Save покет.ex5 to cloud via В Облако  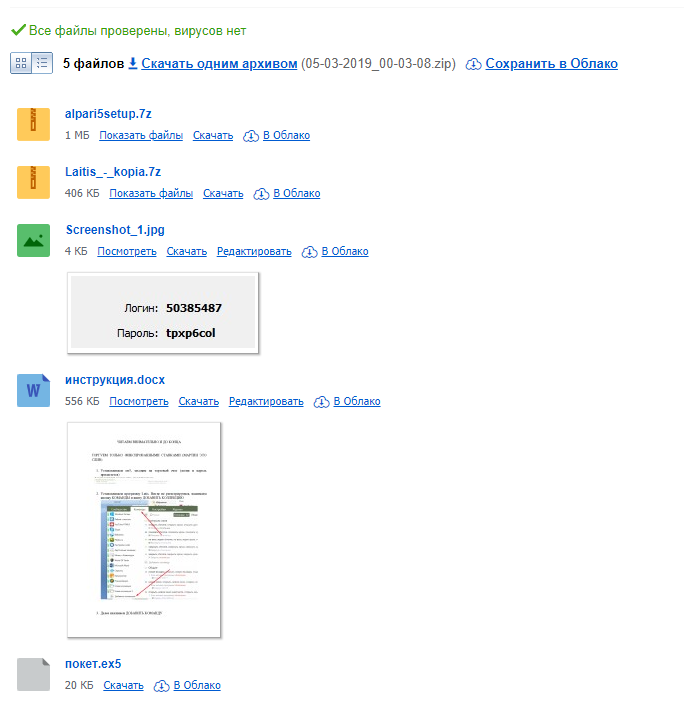coord(197,685)
